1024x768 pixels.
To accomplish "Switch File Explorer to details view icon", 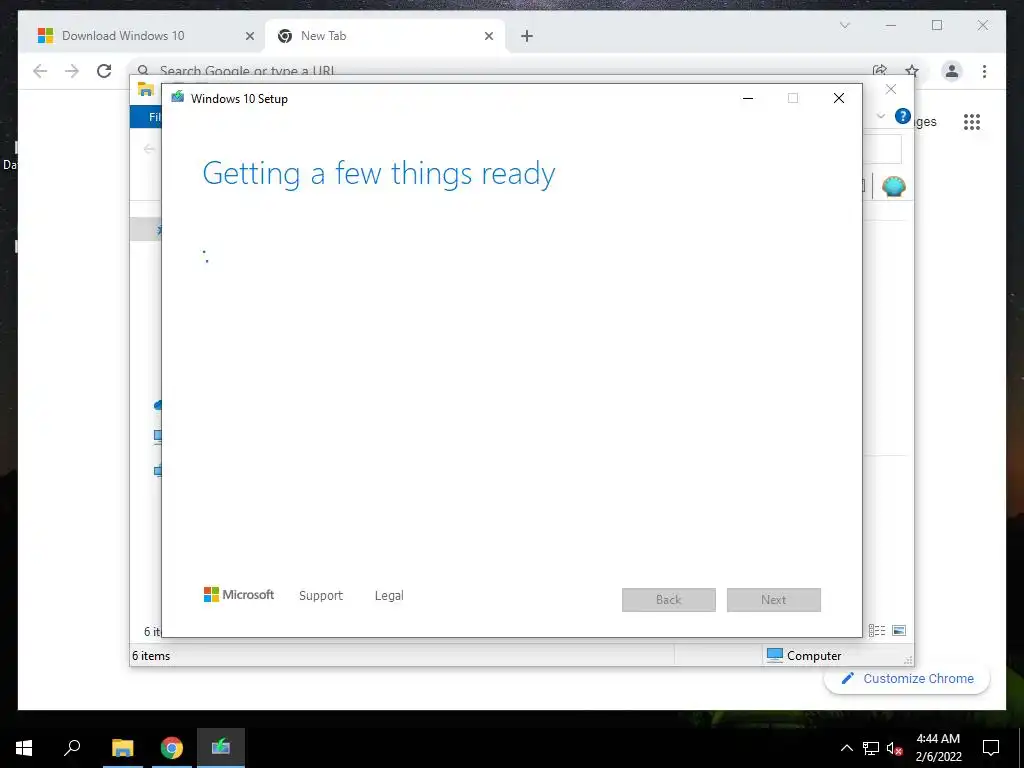I will (877, 630).
